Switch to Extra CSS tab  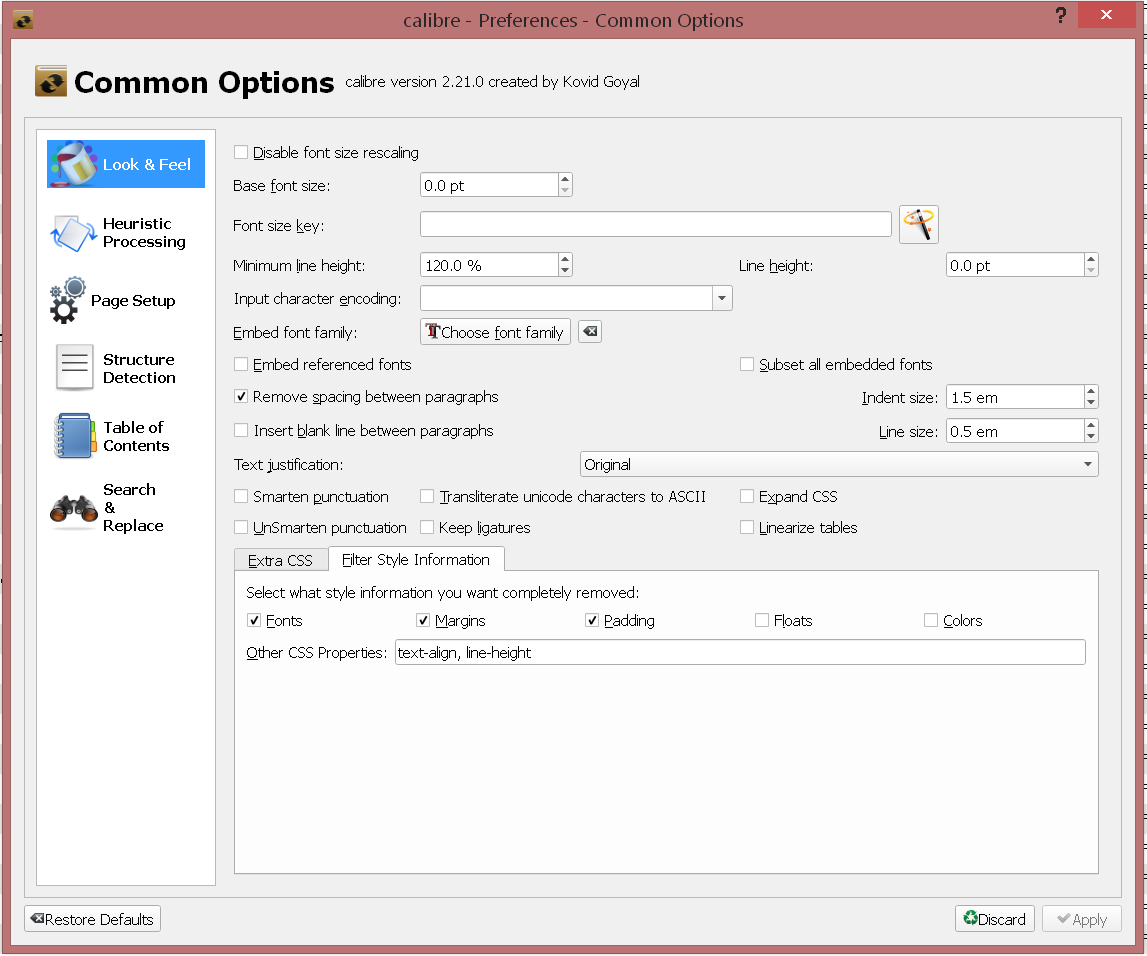click(280, 560)
